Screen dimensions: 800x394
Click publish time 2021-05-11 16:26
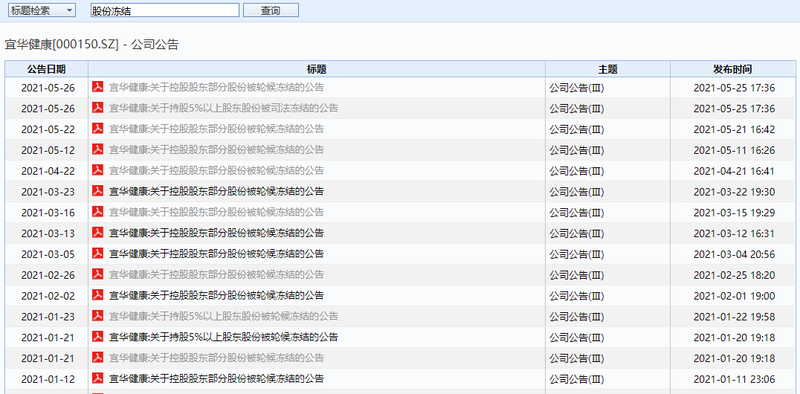coord(734,151)
